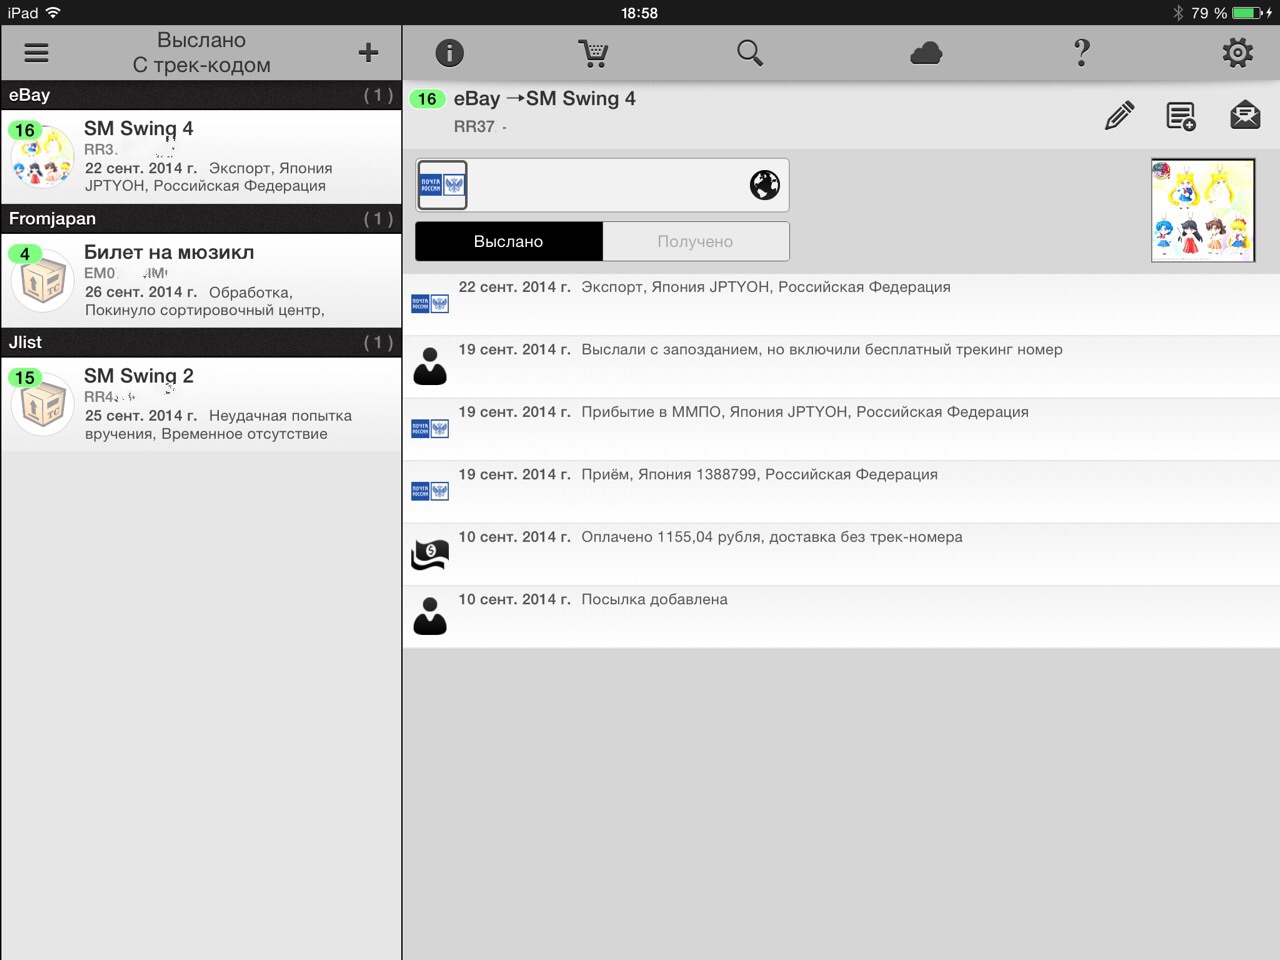Collapse the Jlist section header
1280x960 pixels.
[x=200, y=342]
